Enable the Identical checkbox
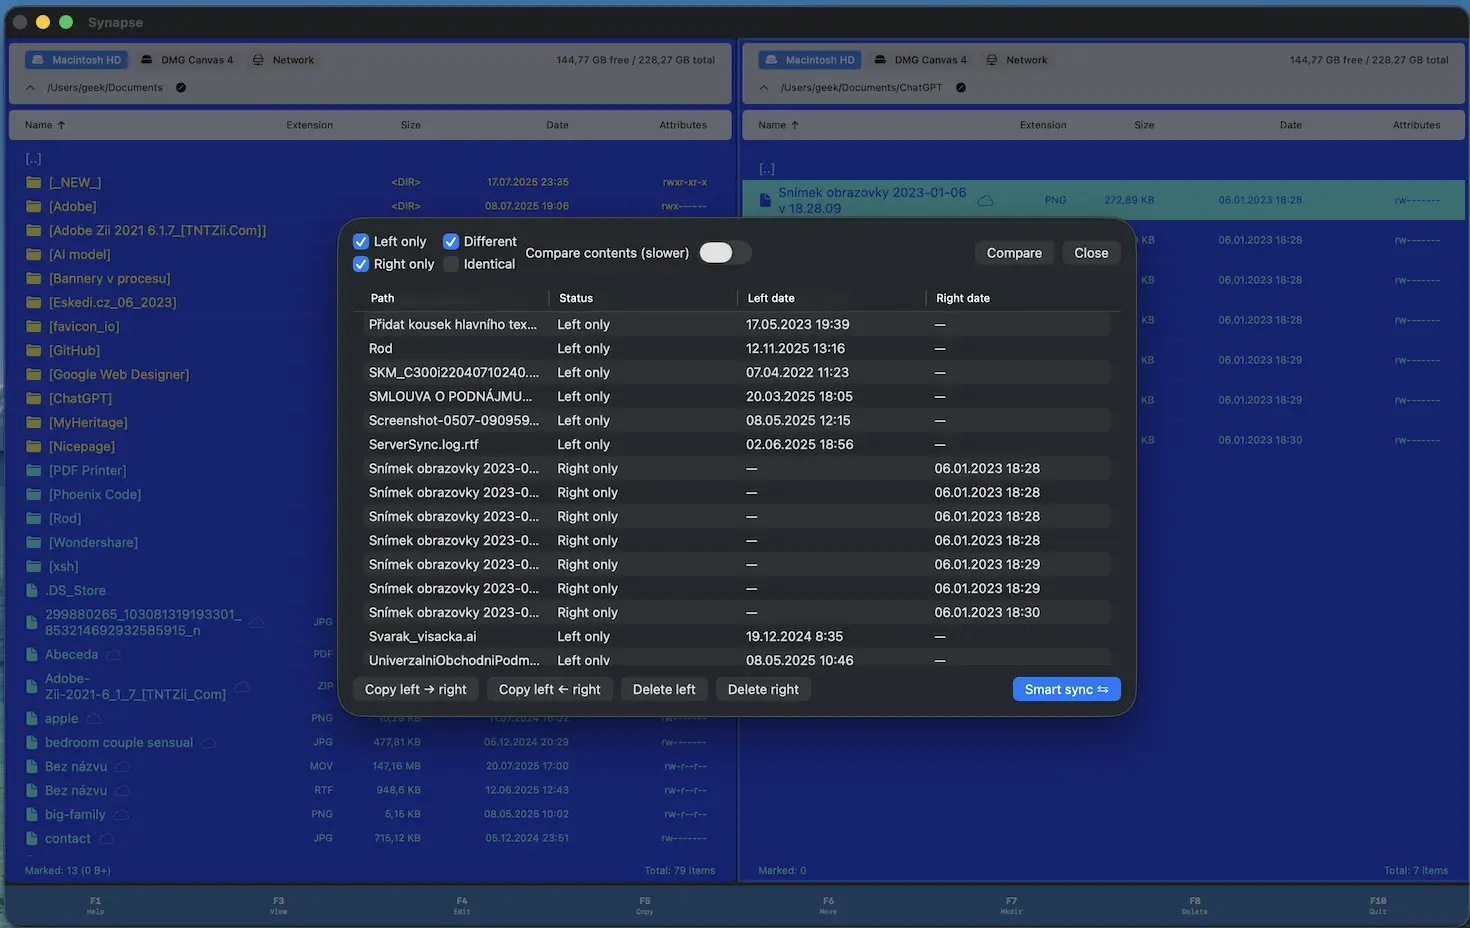 (450, 264)
